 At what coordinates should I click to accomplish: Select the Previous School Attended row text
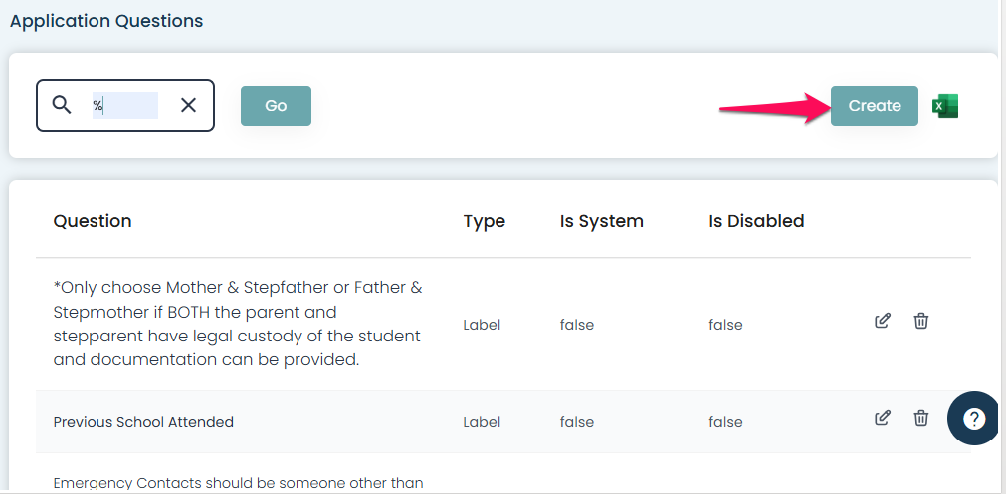coord(143,422)
